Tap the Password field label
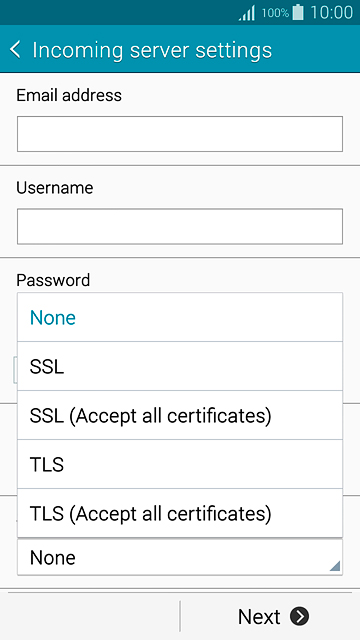 [x=53, y=280]
